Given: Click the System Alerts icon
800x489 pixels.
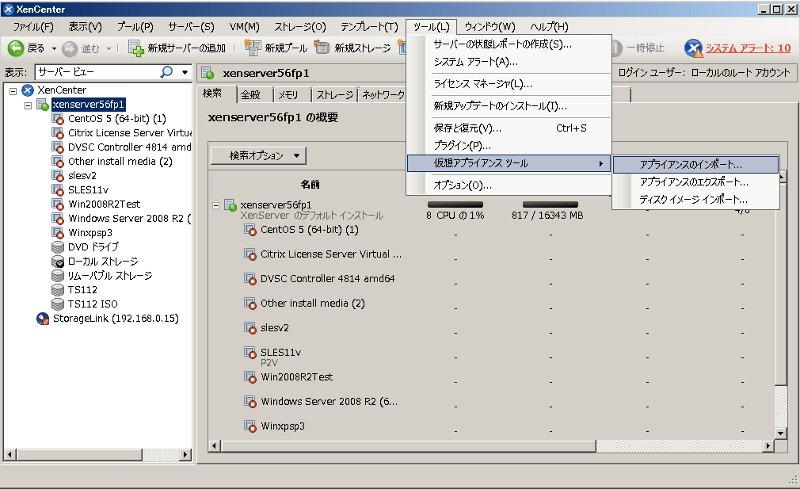Looking at the screenshot, I should click(693, 48).
